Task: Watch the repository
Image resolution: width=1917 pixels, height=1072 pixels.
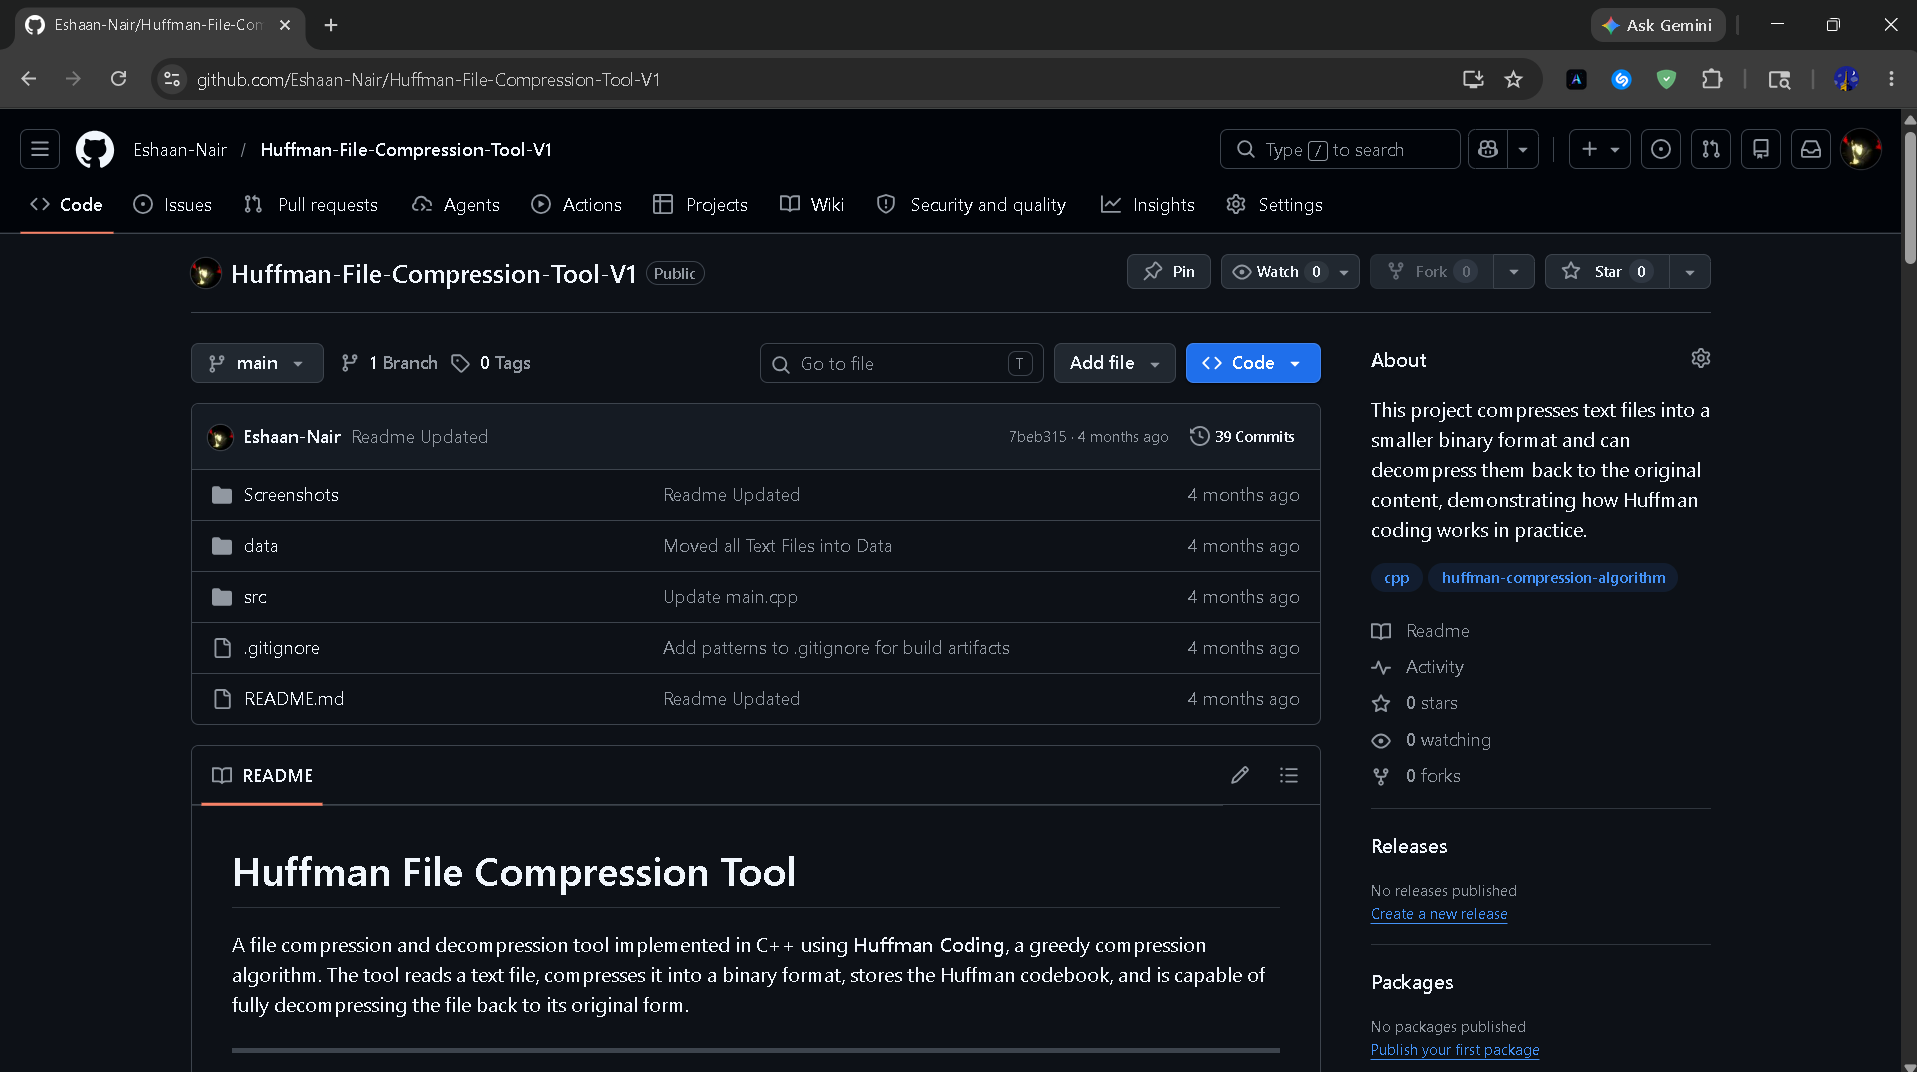Action: [1290, 271]
